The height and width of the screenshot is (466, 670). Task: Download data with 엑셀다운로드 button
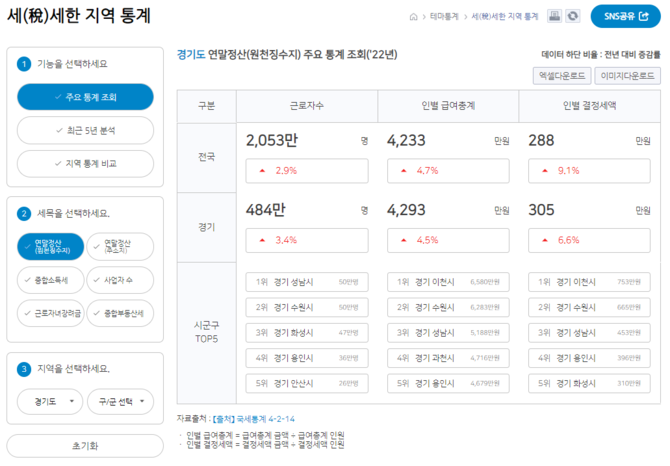point(560,75)
